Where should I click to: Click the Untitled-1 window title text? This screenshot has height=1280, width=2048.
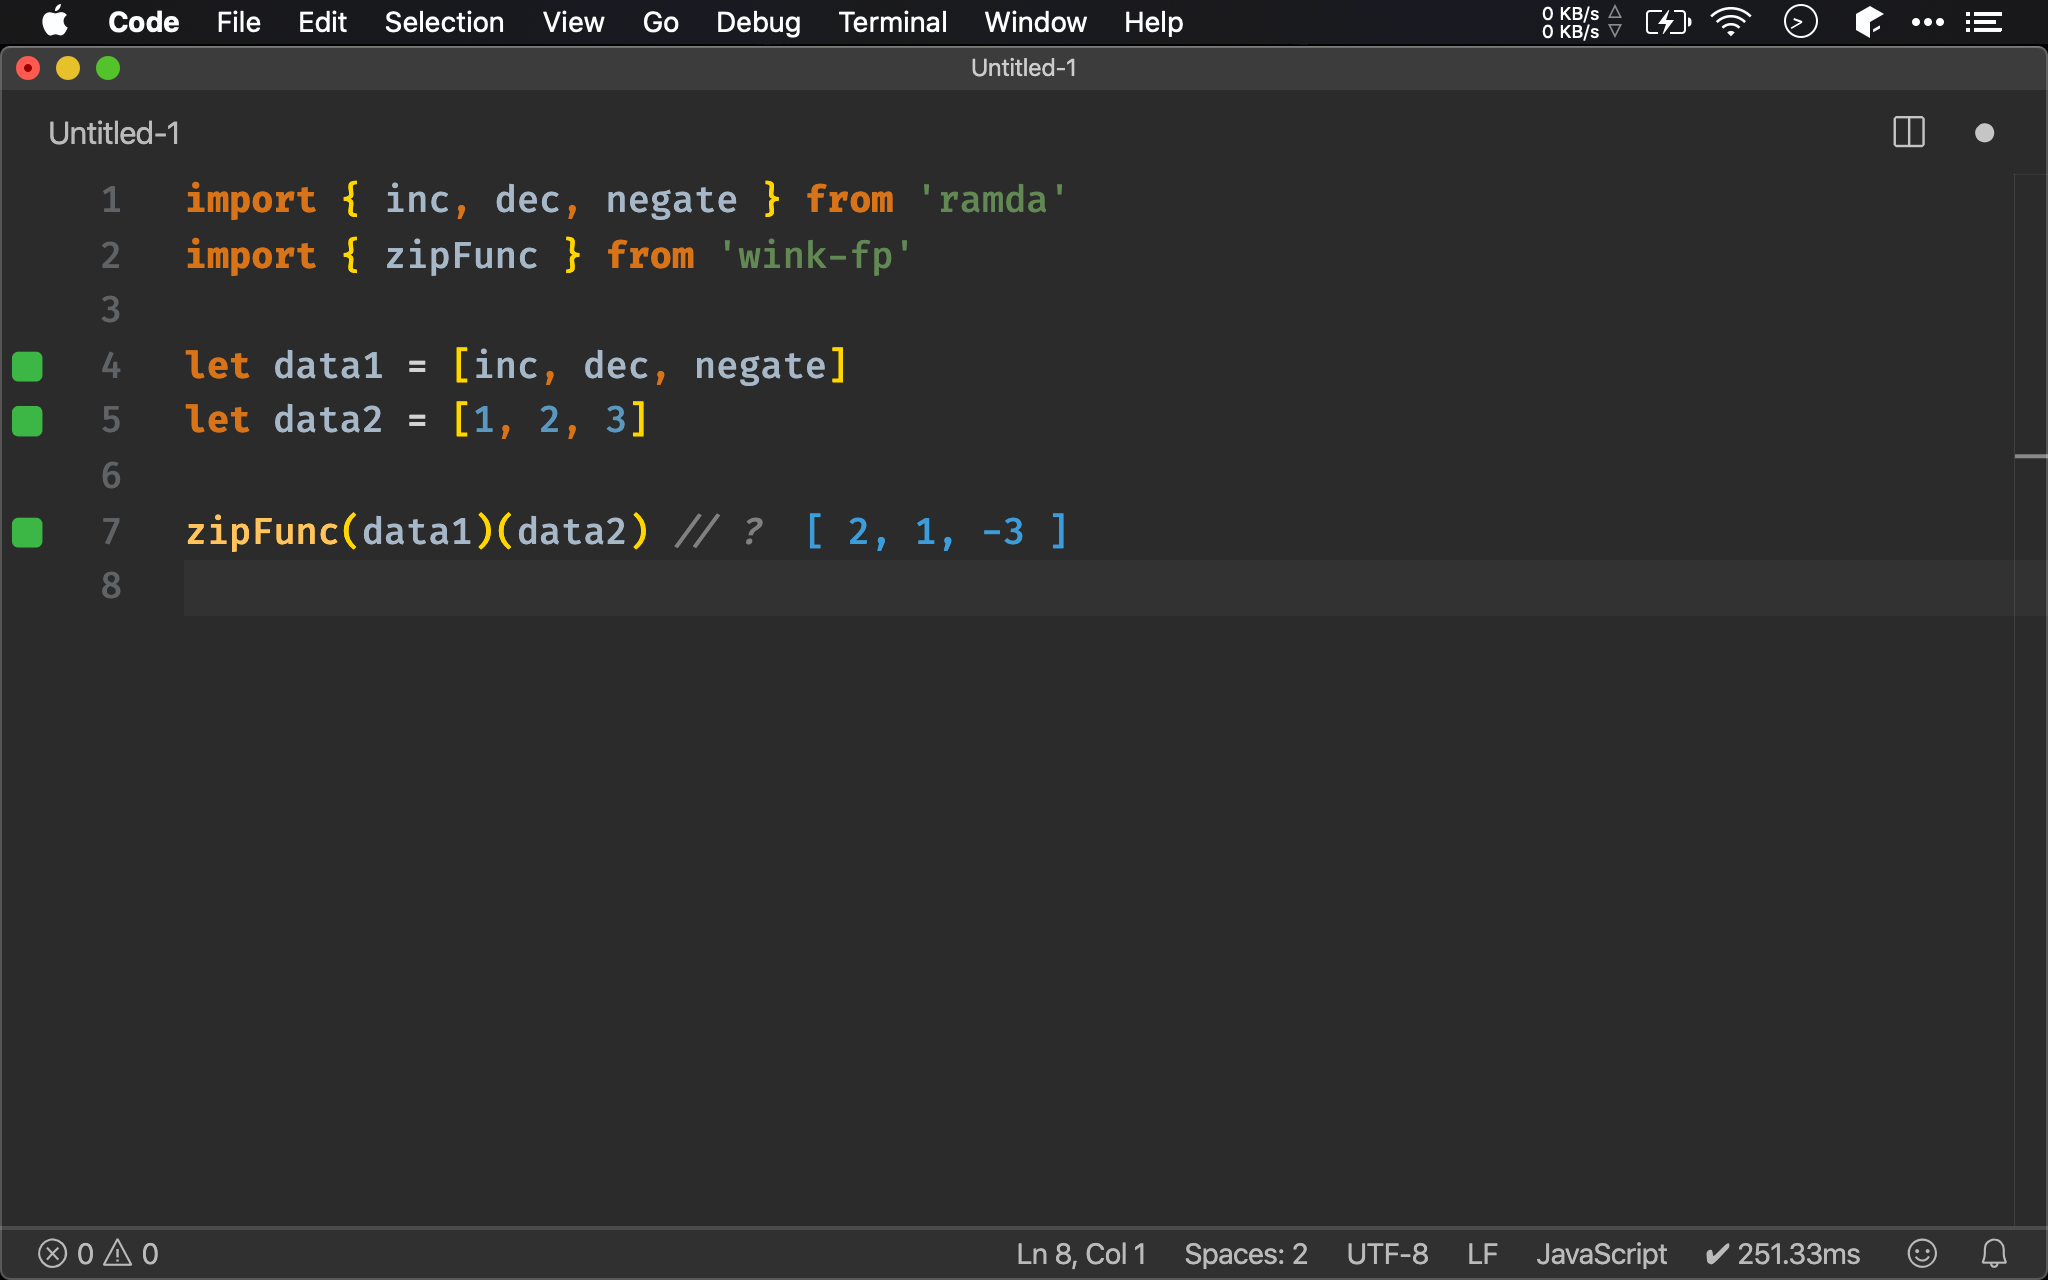pos(1023,68)
